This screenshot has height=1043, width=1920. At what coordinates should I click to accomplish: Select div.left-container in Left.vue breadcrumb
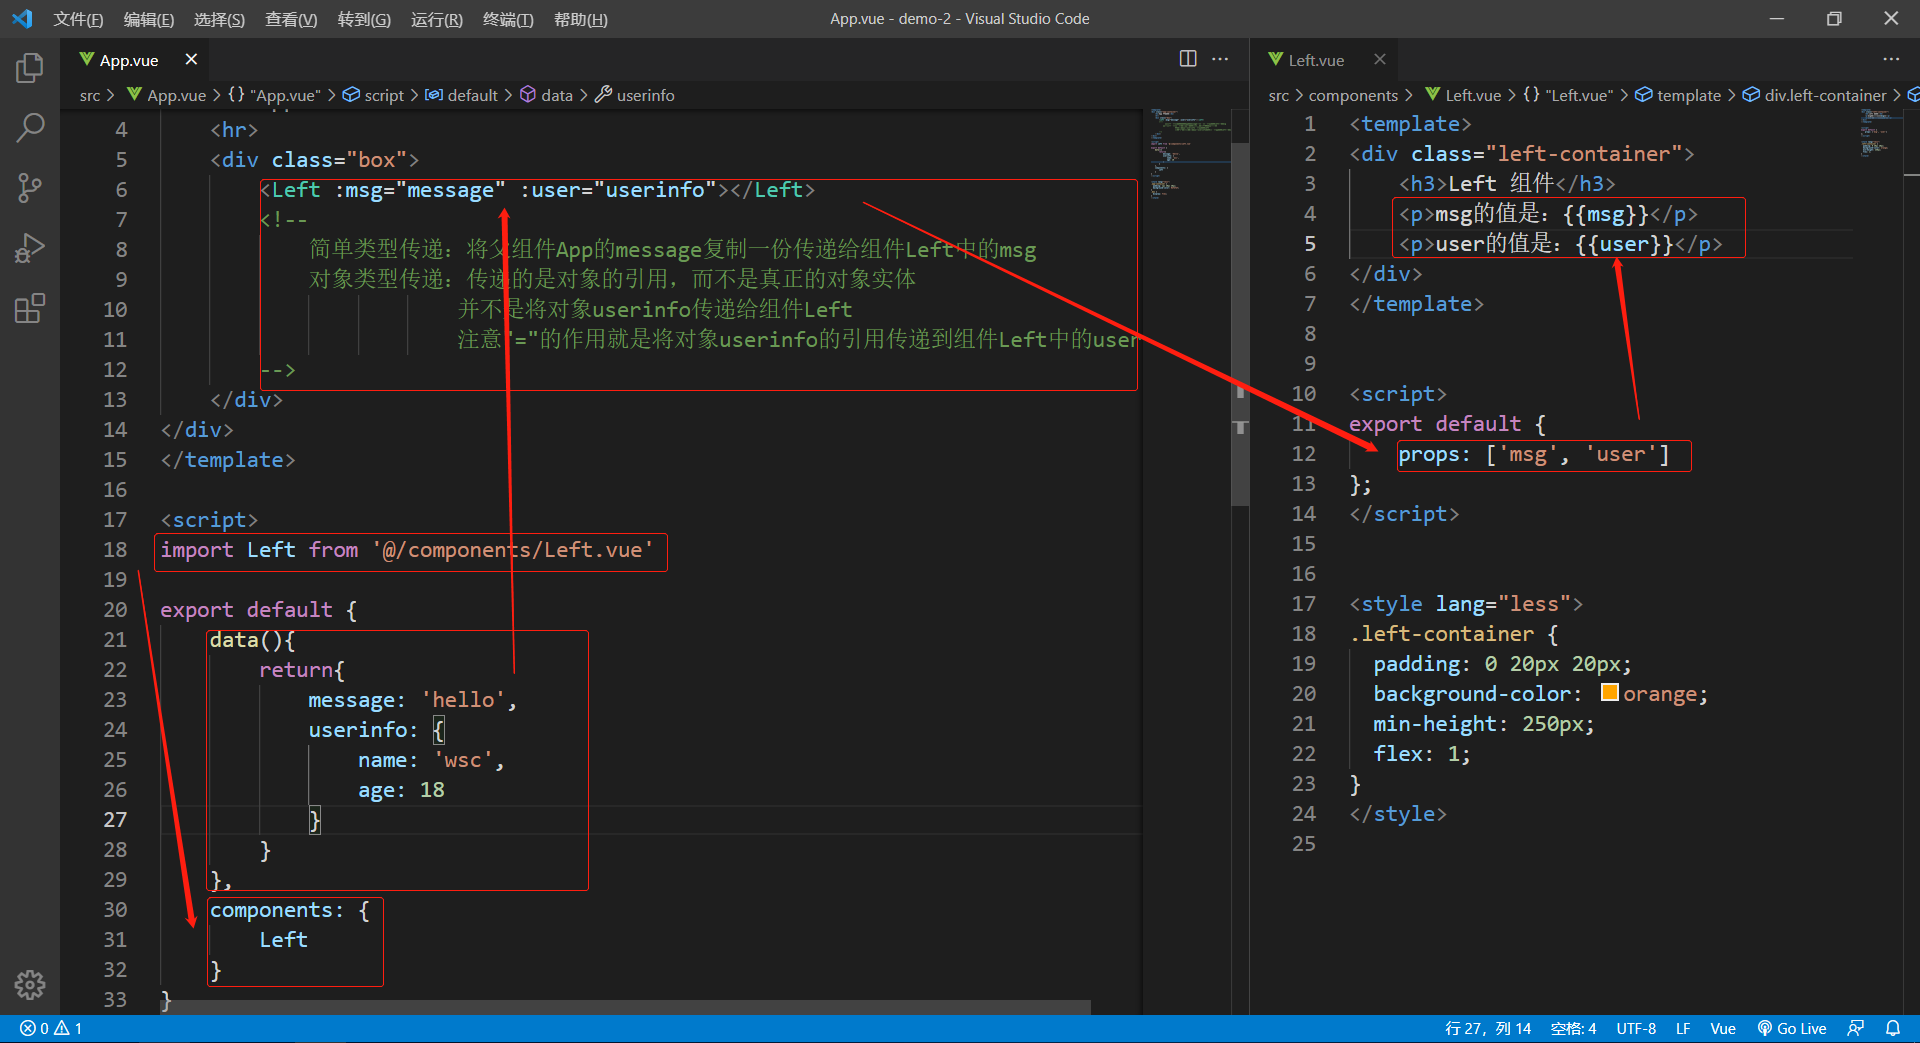[1815, 95]
